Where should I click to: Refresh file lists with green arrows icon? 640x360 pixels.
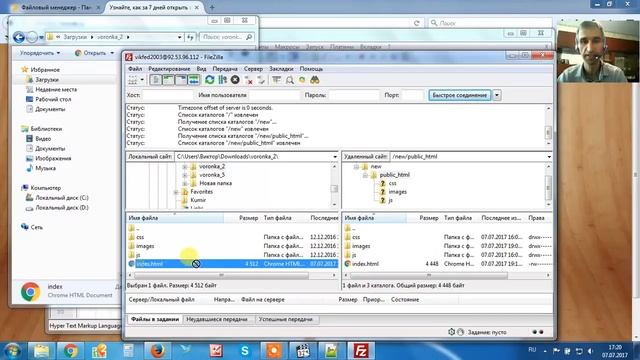(210, 80)
